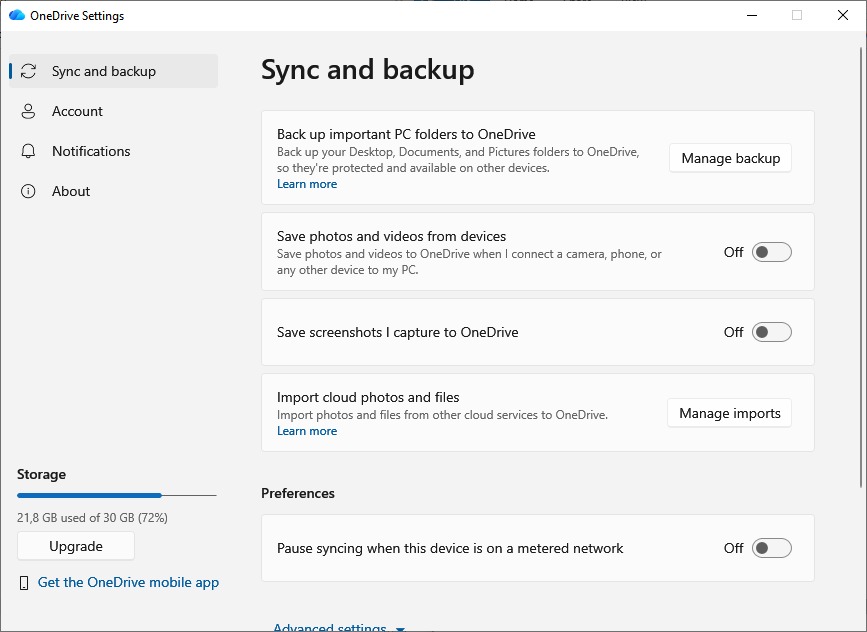Toggle Pause syncing on metered network

pyautogui.click(x=771, y=548)
